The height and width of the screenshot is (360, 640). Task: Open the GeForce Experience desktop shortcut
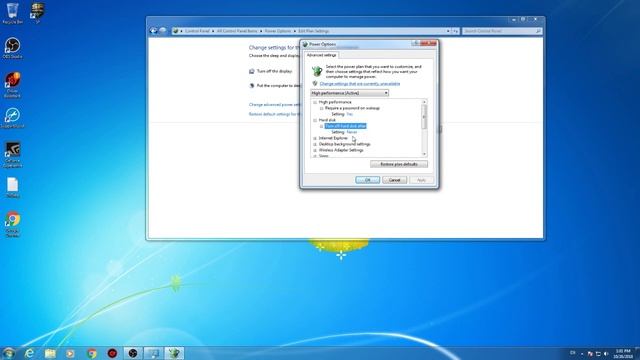pyautogui.click(x=12, y=154)
